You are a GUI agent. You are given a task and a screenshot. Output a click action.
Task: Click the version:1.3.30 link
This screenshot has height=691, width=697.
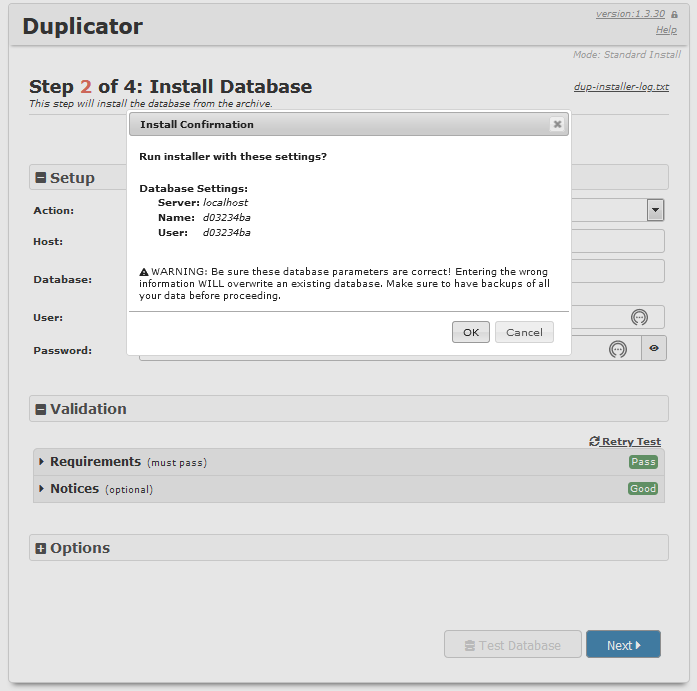pos(630,14)
